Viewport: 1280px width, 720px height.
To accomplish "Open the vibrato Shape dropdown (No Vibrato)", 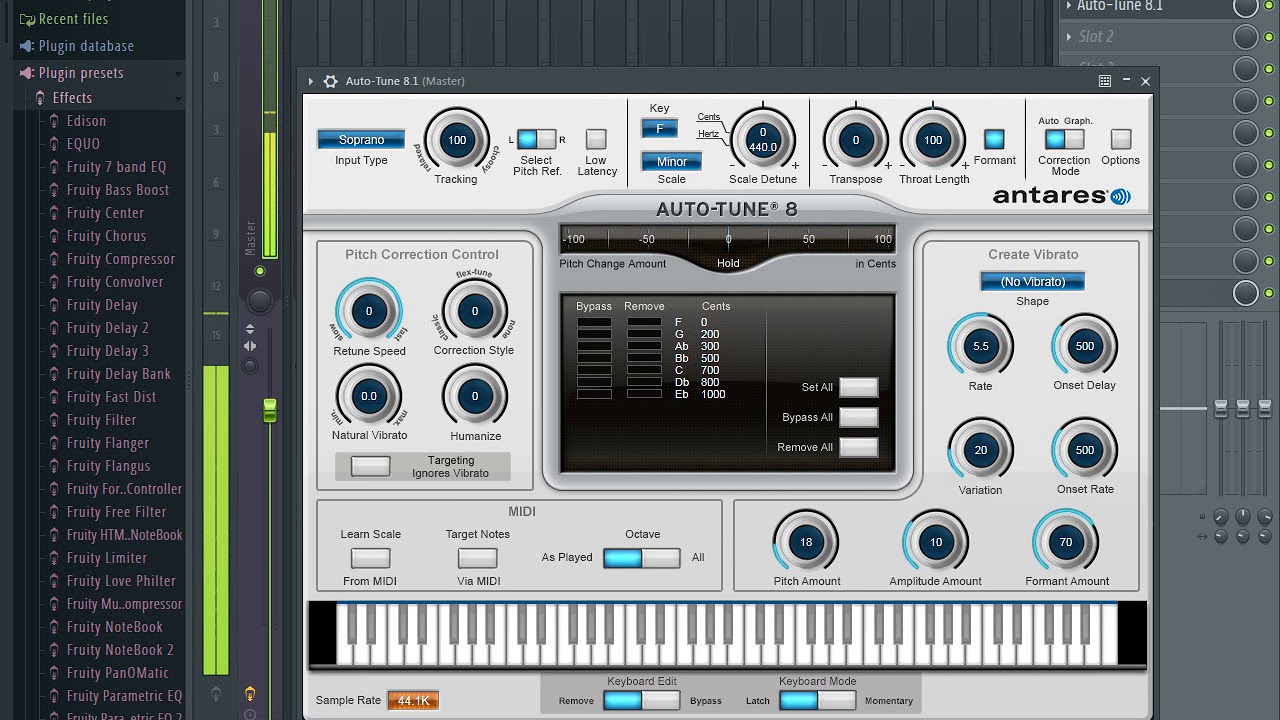I will (x=1032, y=282).
